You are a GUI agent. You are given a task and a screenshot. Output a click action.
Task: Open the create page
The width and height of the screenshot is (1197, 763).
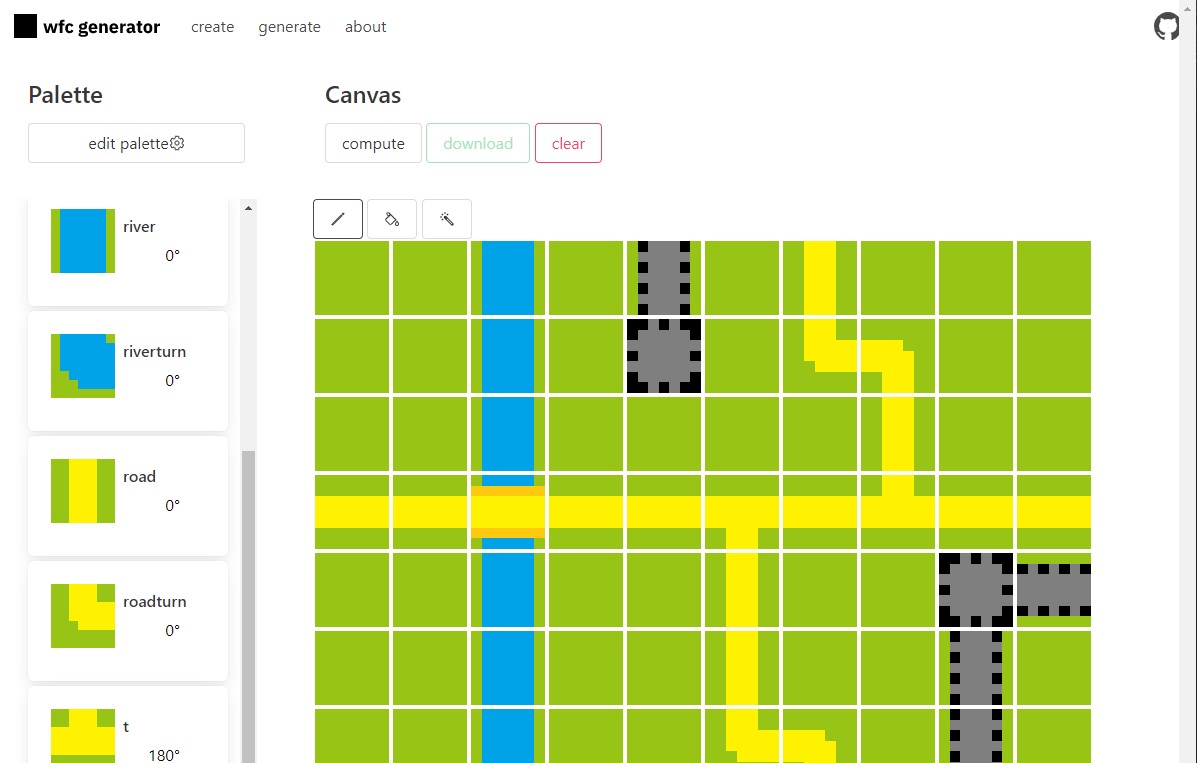pyautogui.click(x=212, y=27)
